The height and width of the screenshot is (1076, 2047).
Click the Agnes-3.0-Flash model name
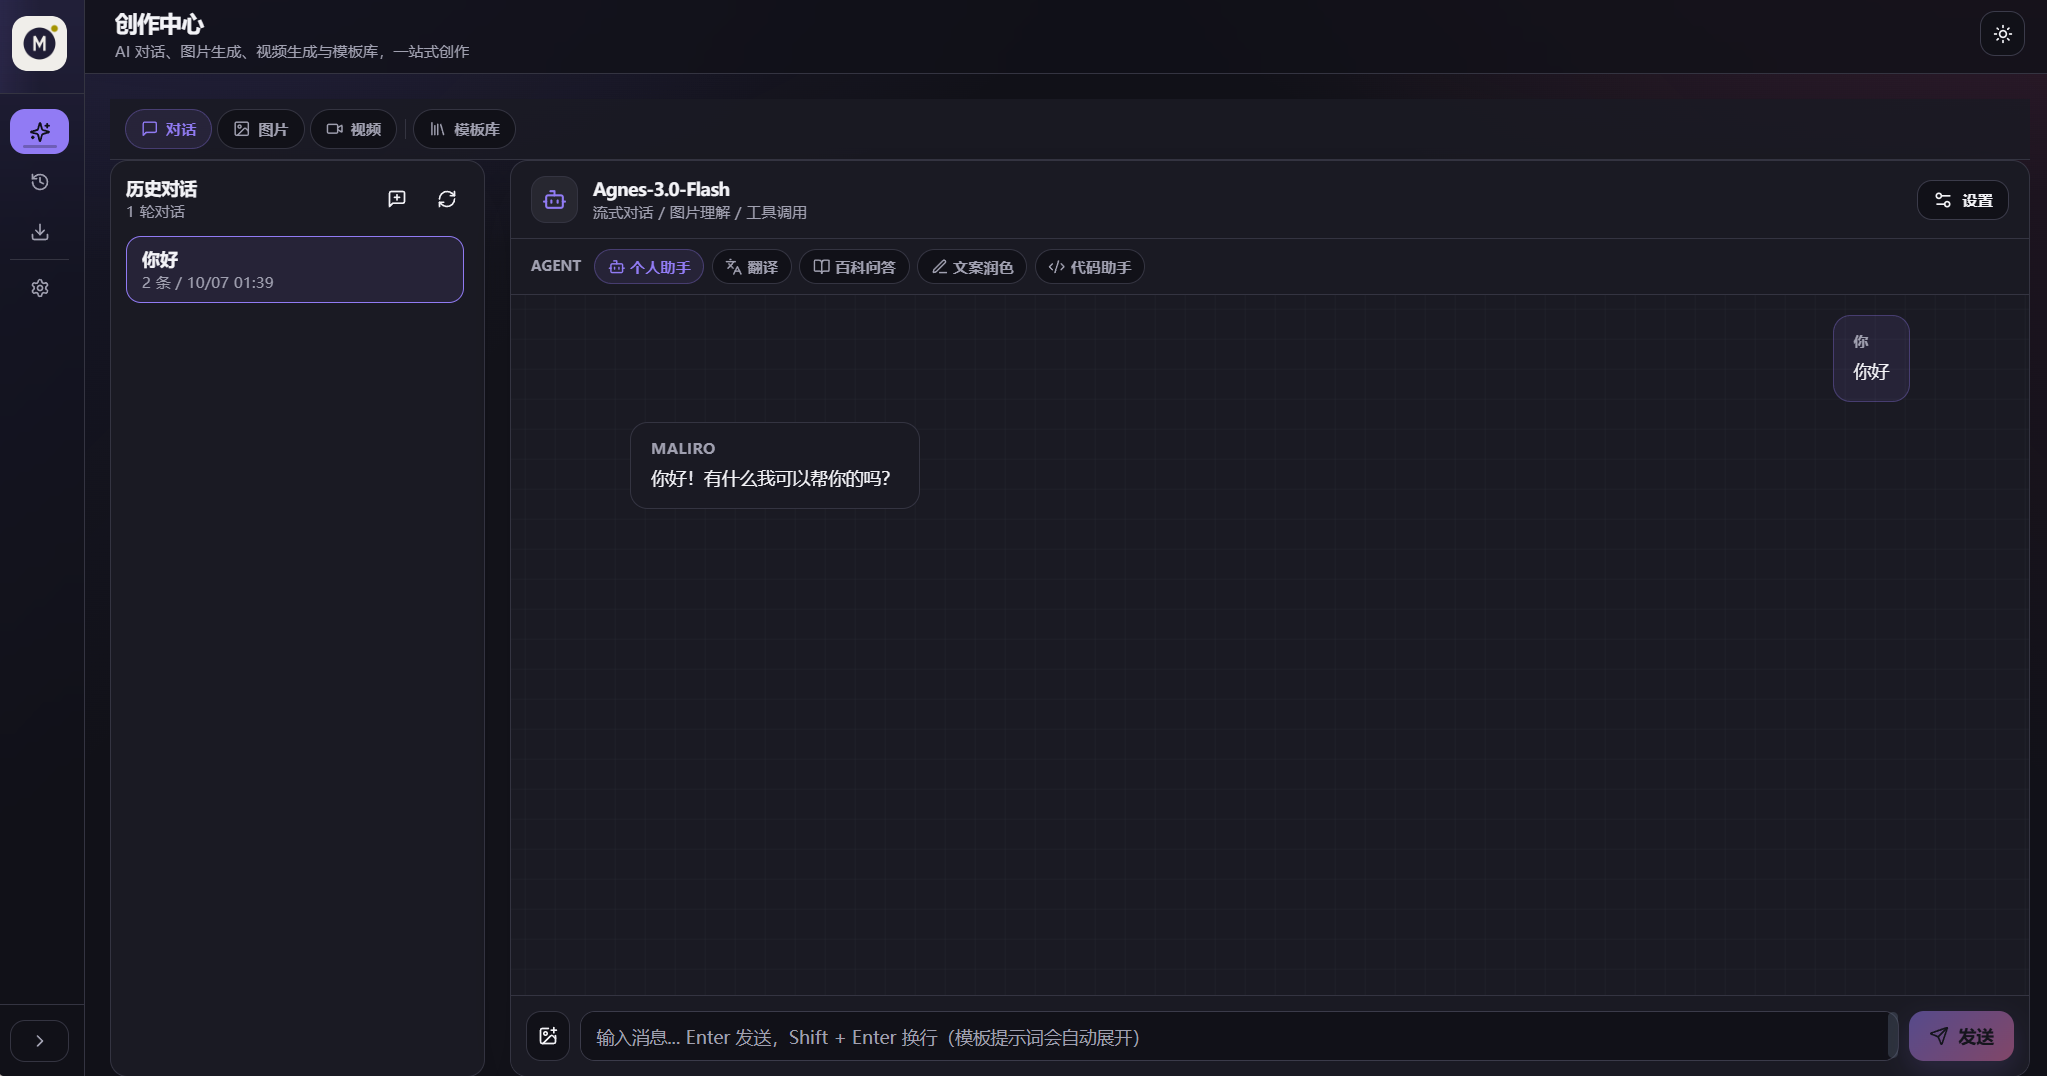point(661,189)
